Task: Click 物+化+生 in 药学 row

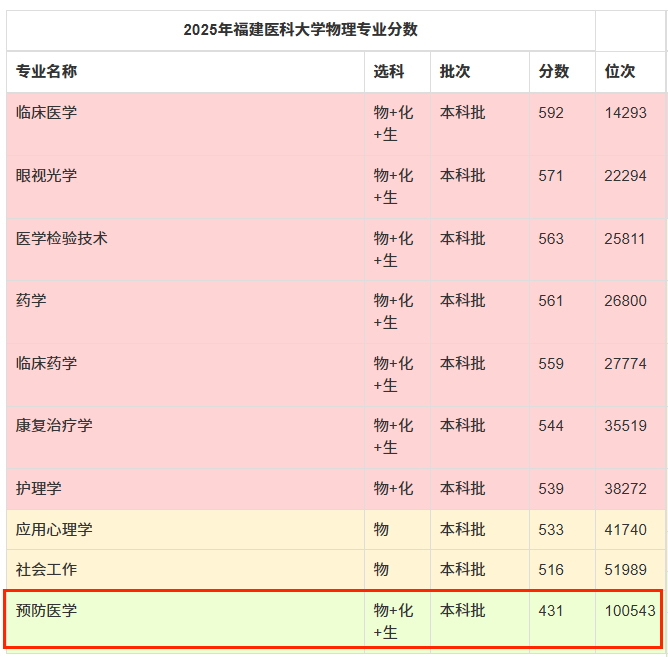Action: click(393, 312)
